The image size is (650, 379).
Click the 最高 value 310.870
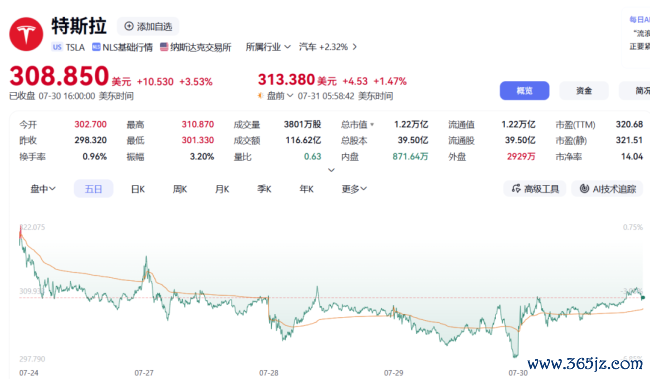tap(198, 124)
